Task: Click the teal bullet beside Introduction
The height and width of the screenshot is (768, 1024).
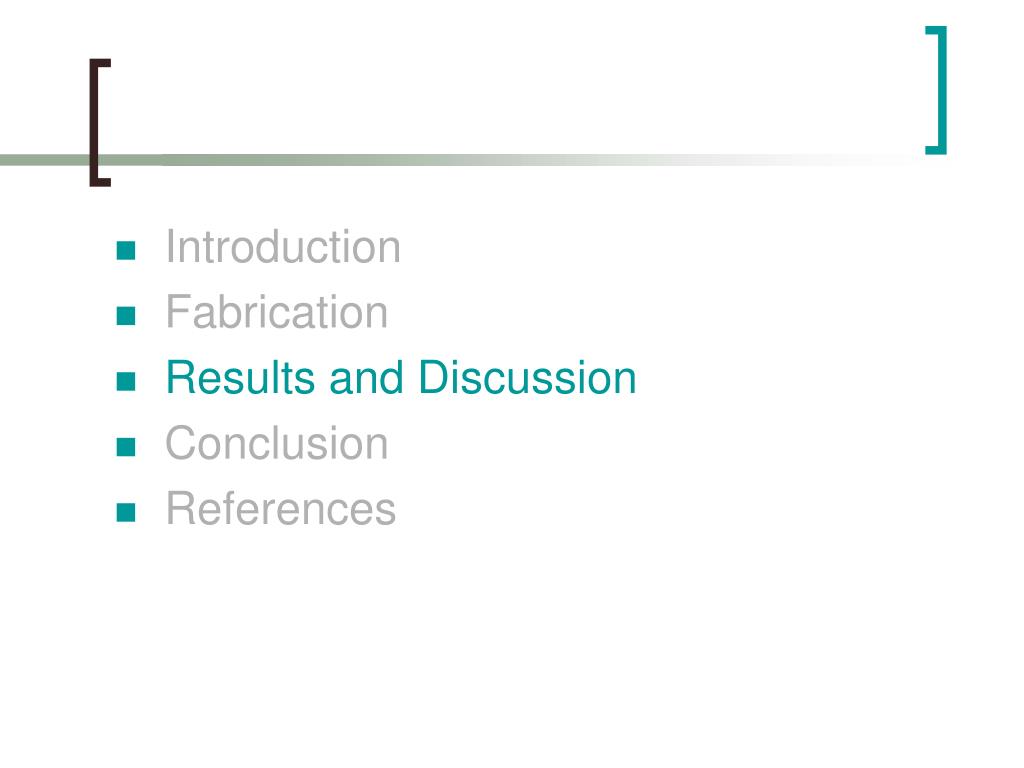Action: [x=125, y=250]
